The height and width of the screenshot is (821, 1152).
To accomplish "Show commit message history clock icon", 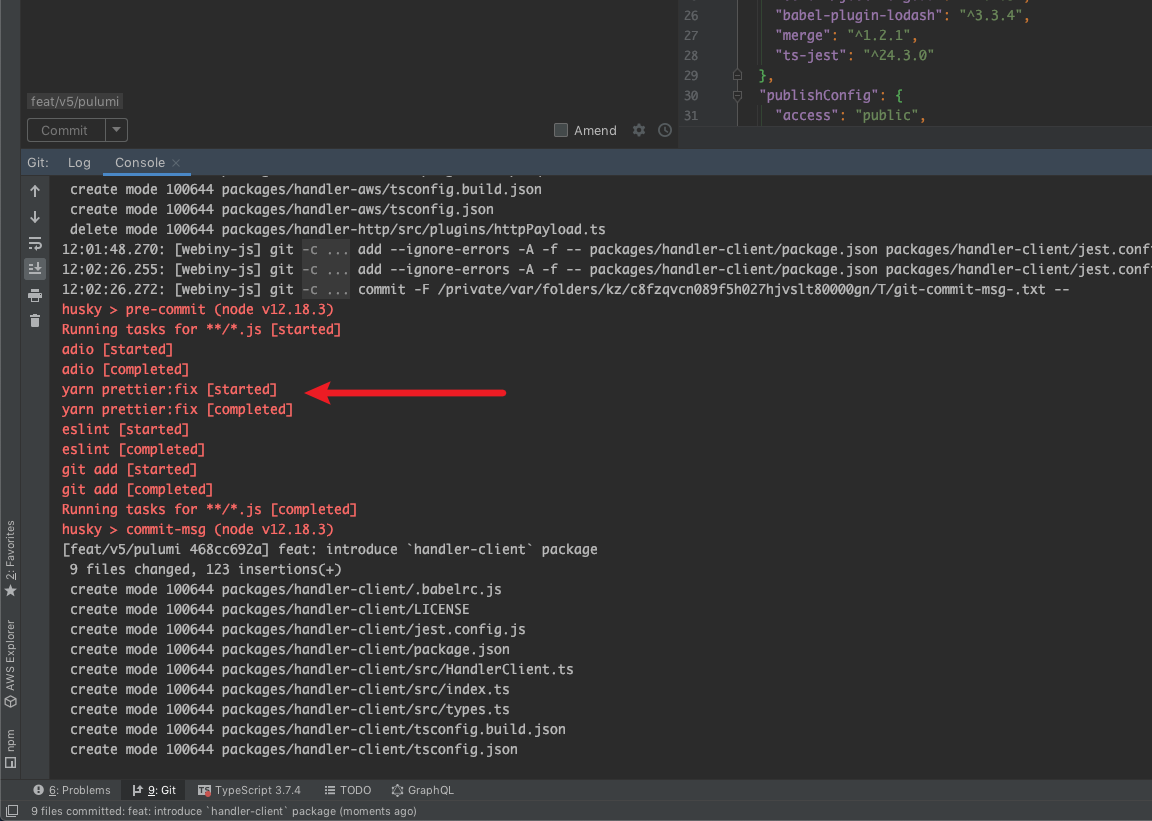I will pyautogui.click(x=665, y=130).
